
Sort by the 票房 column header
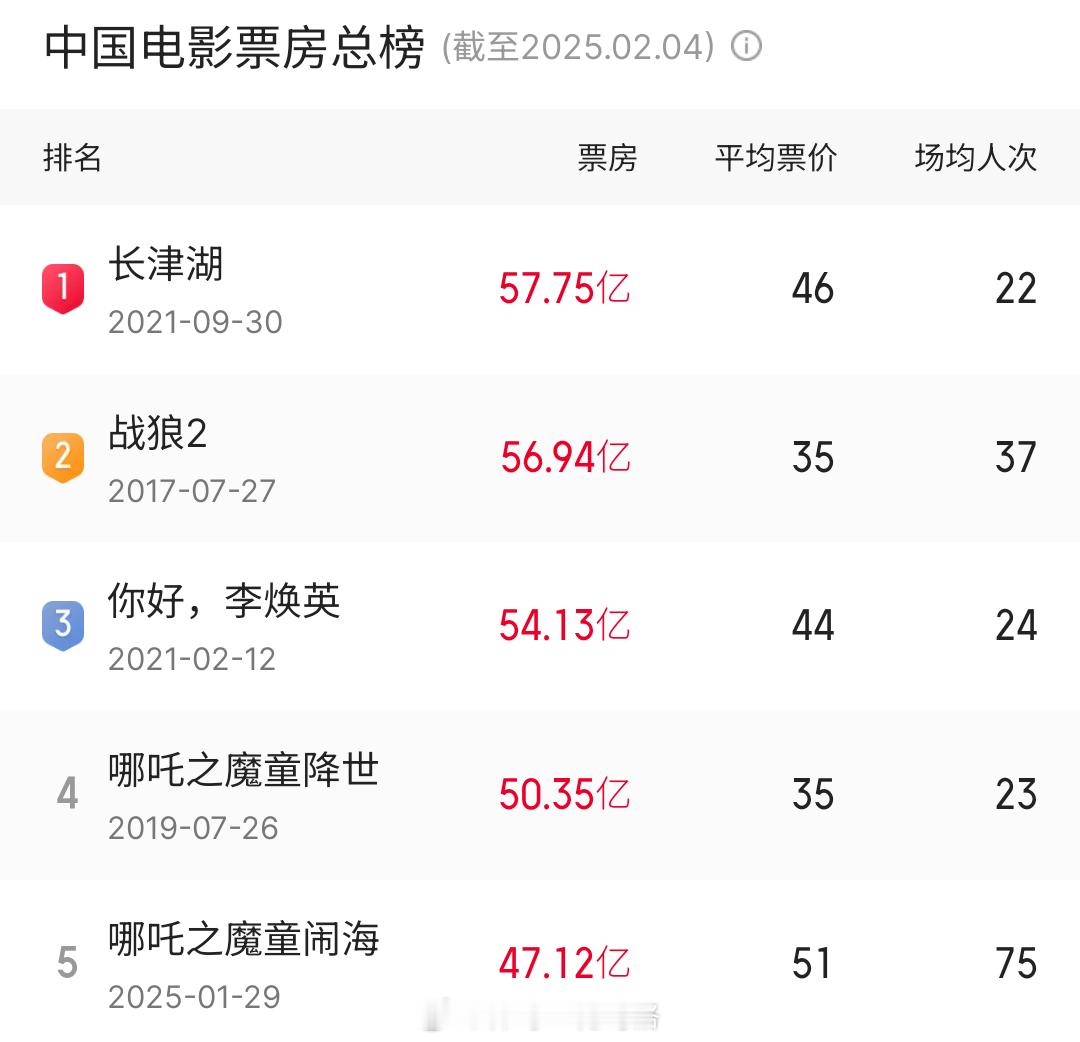point(608,158)
